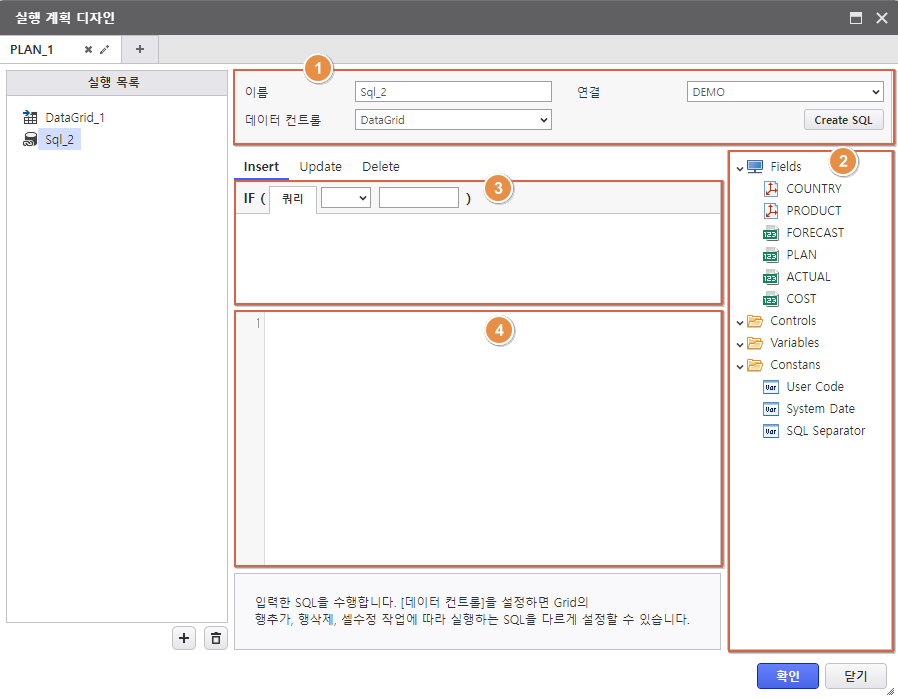Maximize the dialog window
This screenshot has width=898, height=699.
coord(856,18)
